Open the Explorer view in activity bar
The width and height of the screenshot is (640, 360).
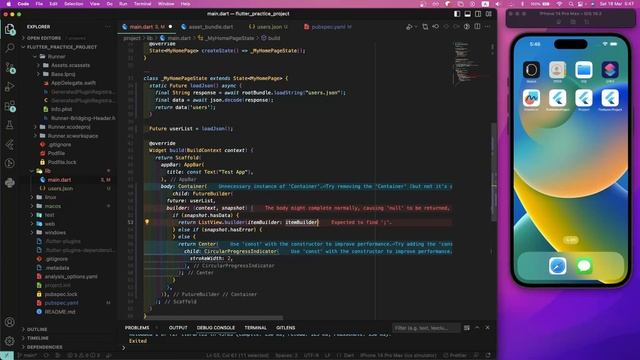pyautogui.click(x=10, y=29)
